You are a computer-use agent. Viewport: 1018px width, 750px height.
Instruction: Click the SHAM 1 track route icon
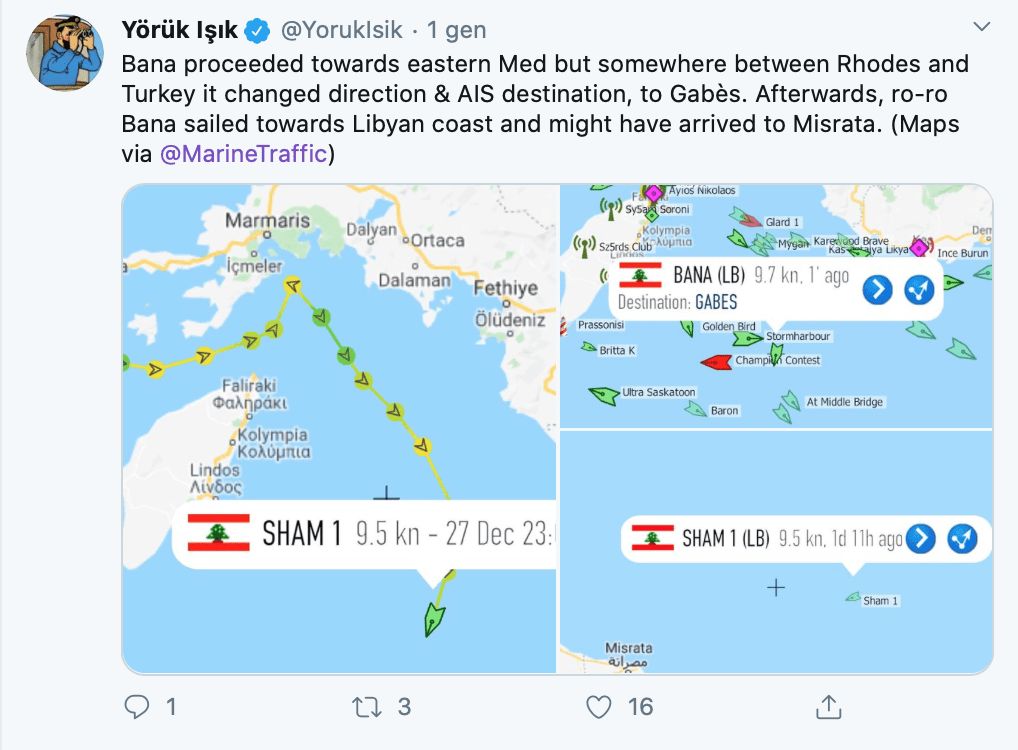[x=961, y=539]
